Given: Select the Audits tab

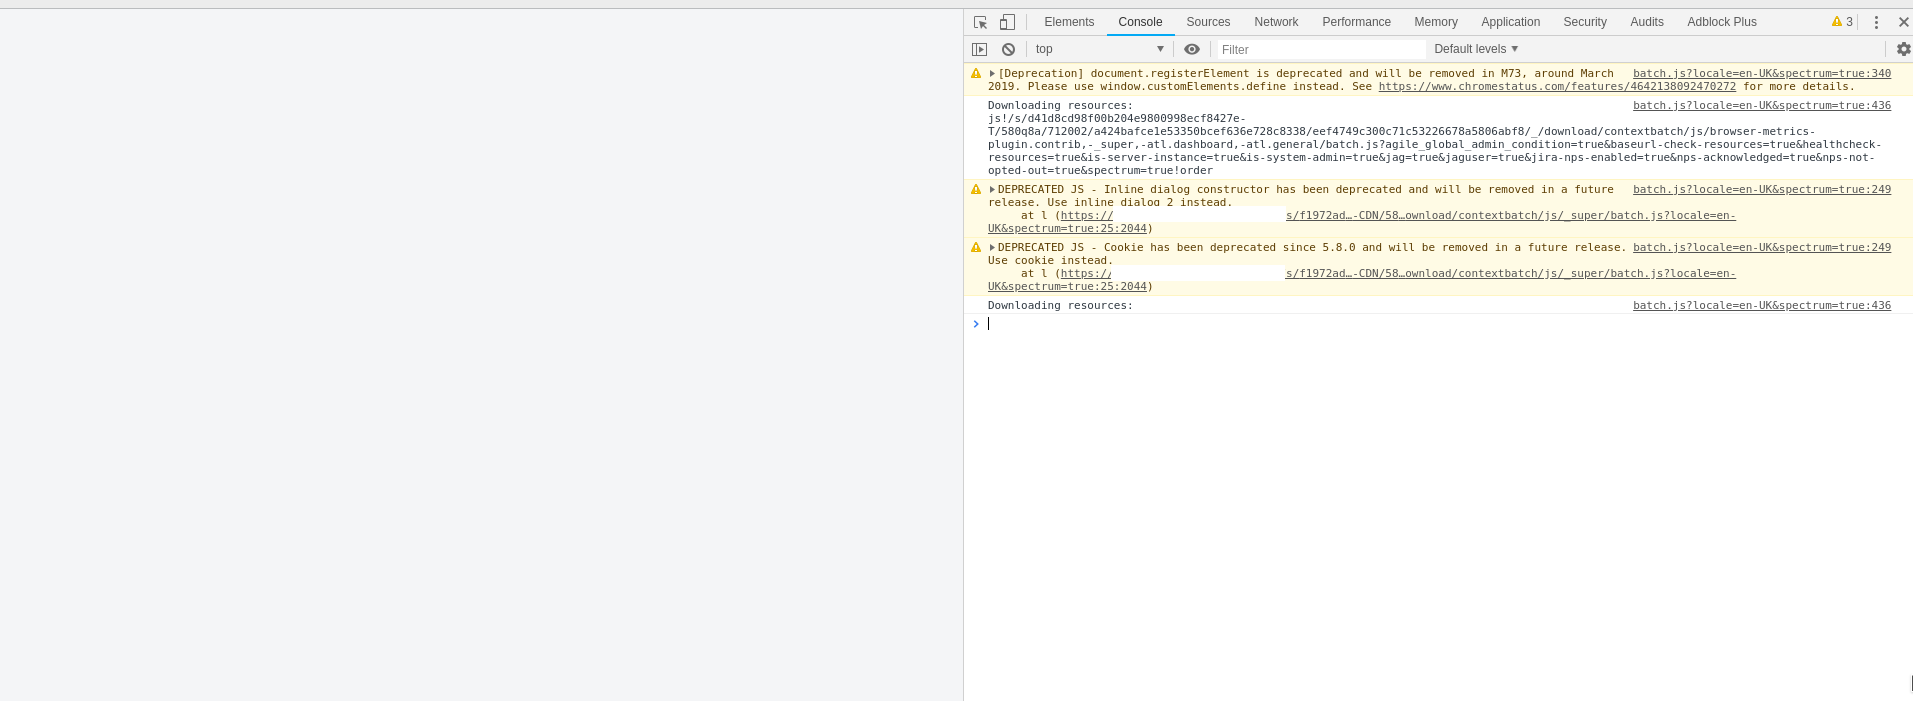Looking at the screenshot, I should click(1647, 22).
